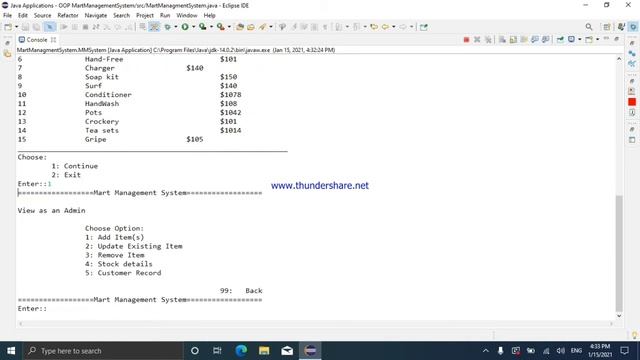640x360 pixels.
Task: Pin the Console view
Action: pyautogui.click(x=560, y=40)
